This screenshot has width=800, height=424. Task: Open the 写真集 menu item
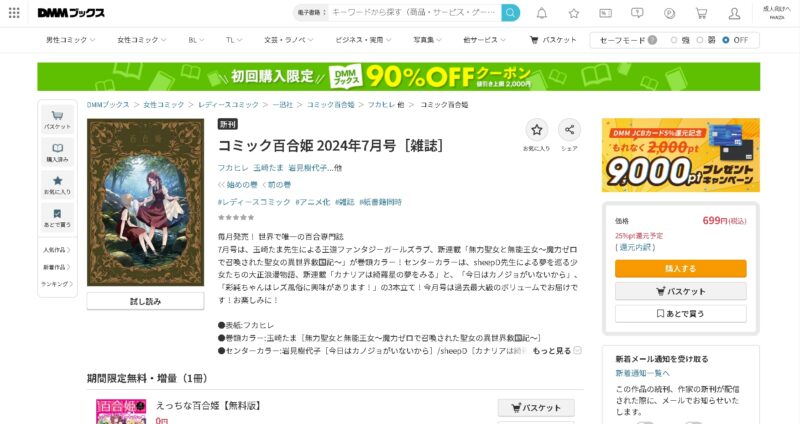[427, 40]
